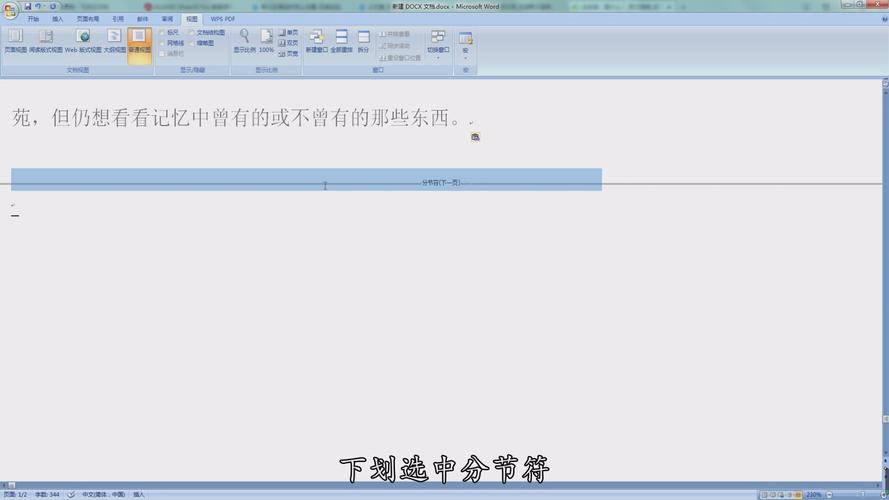
Task: Open the Page Layout (页面布局) tab
Action: (88, 19)
